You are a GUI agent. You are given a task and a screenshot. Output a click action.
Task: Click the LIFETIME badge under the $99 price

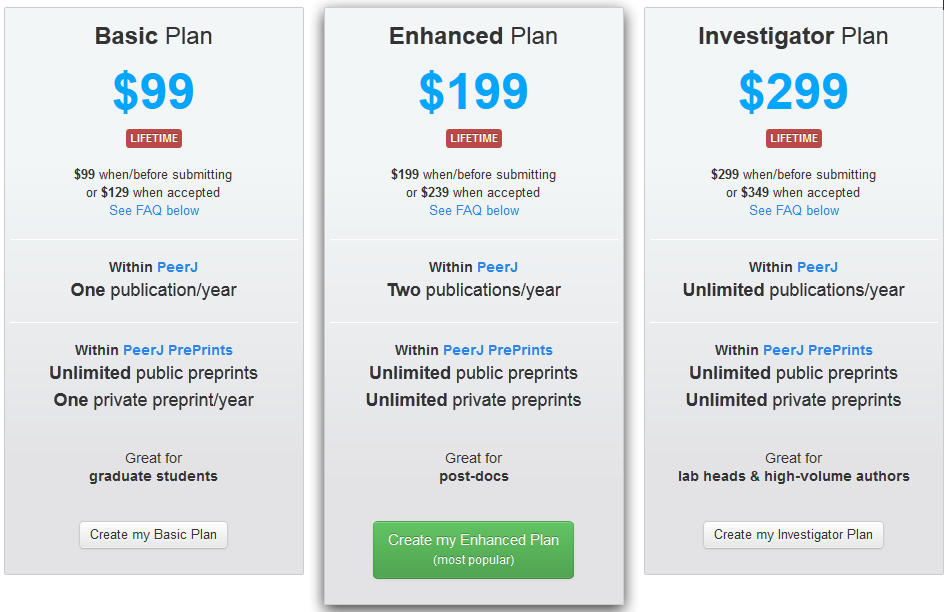pos(154,139)
